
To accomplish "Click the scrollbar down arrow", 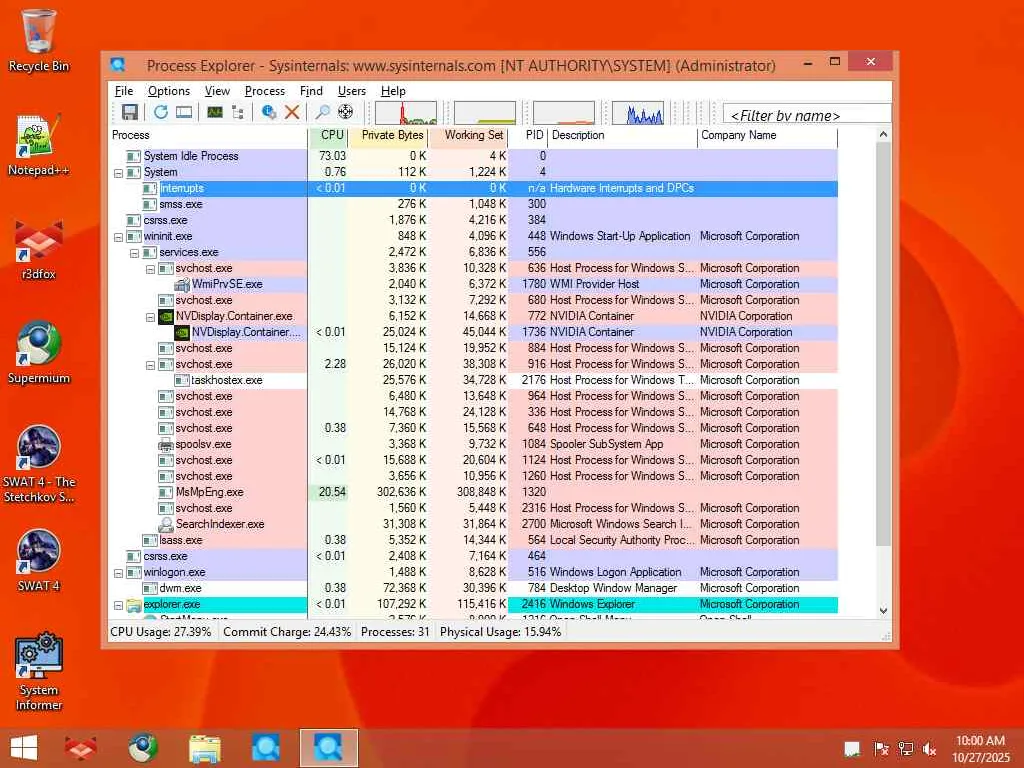I will (x=883, y=611).
